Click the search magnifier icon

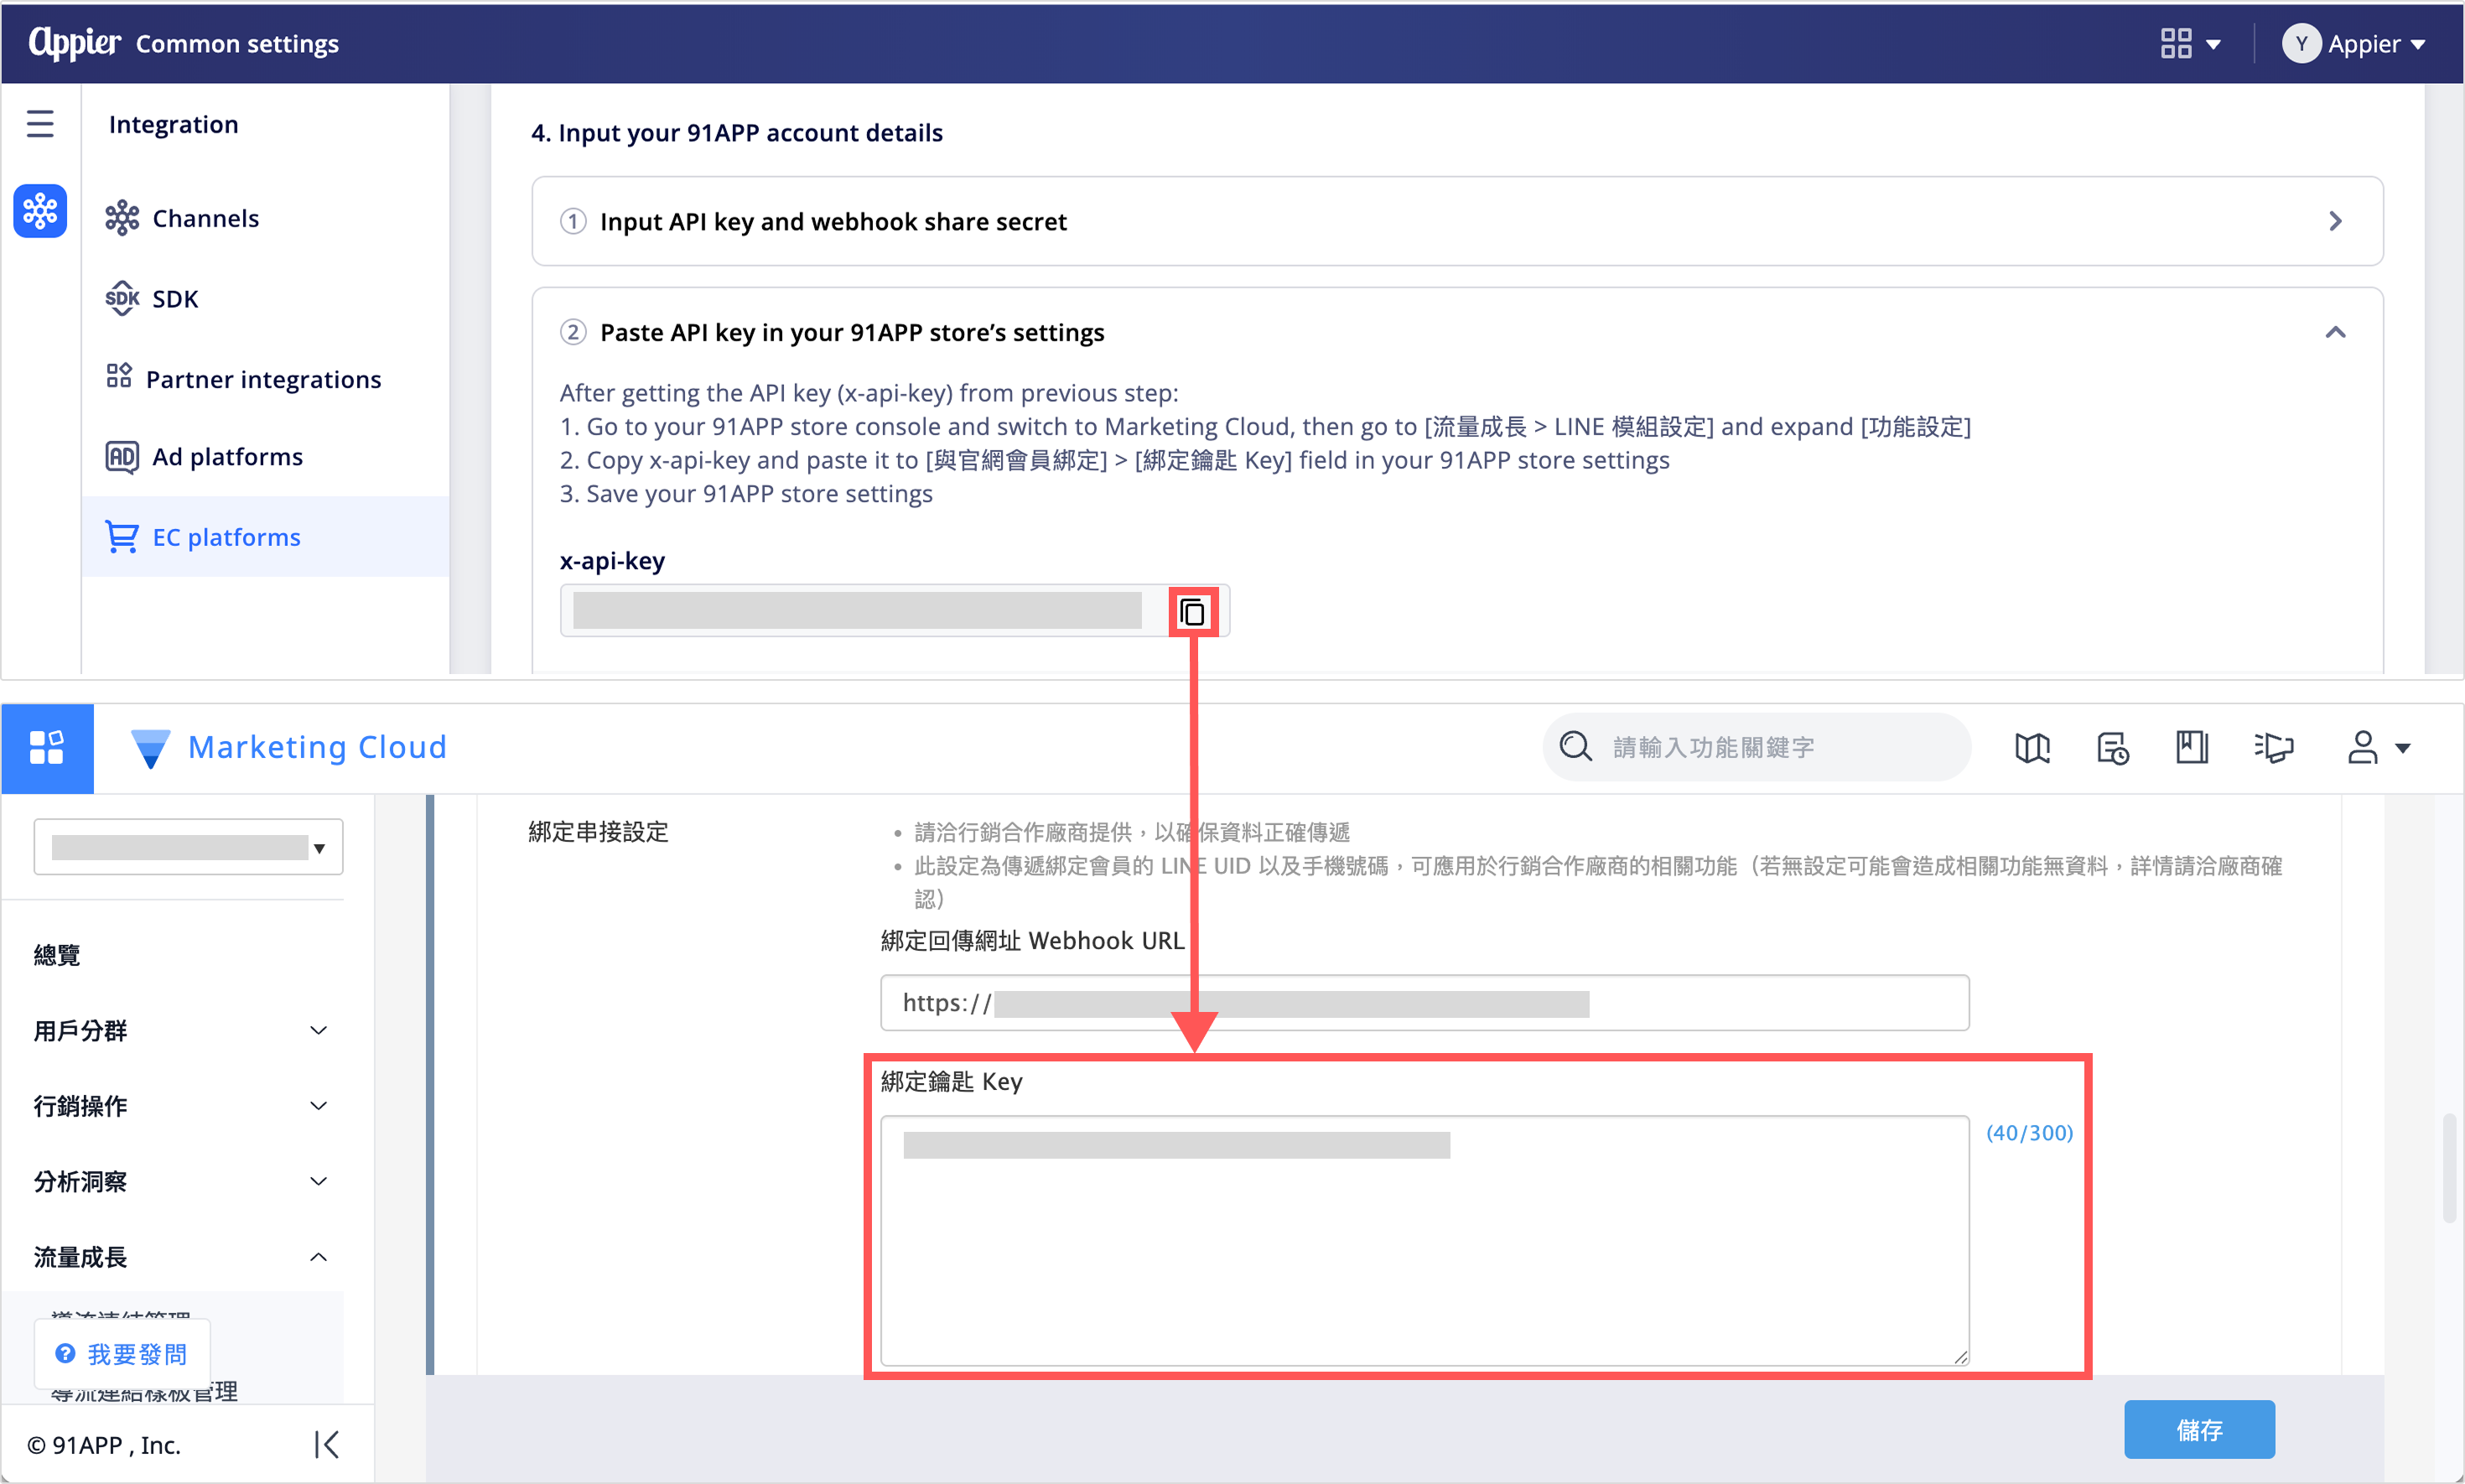1575,747
